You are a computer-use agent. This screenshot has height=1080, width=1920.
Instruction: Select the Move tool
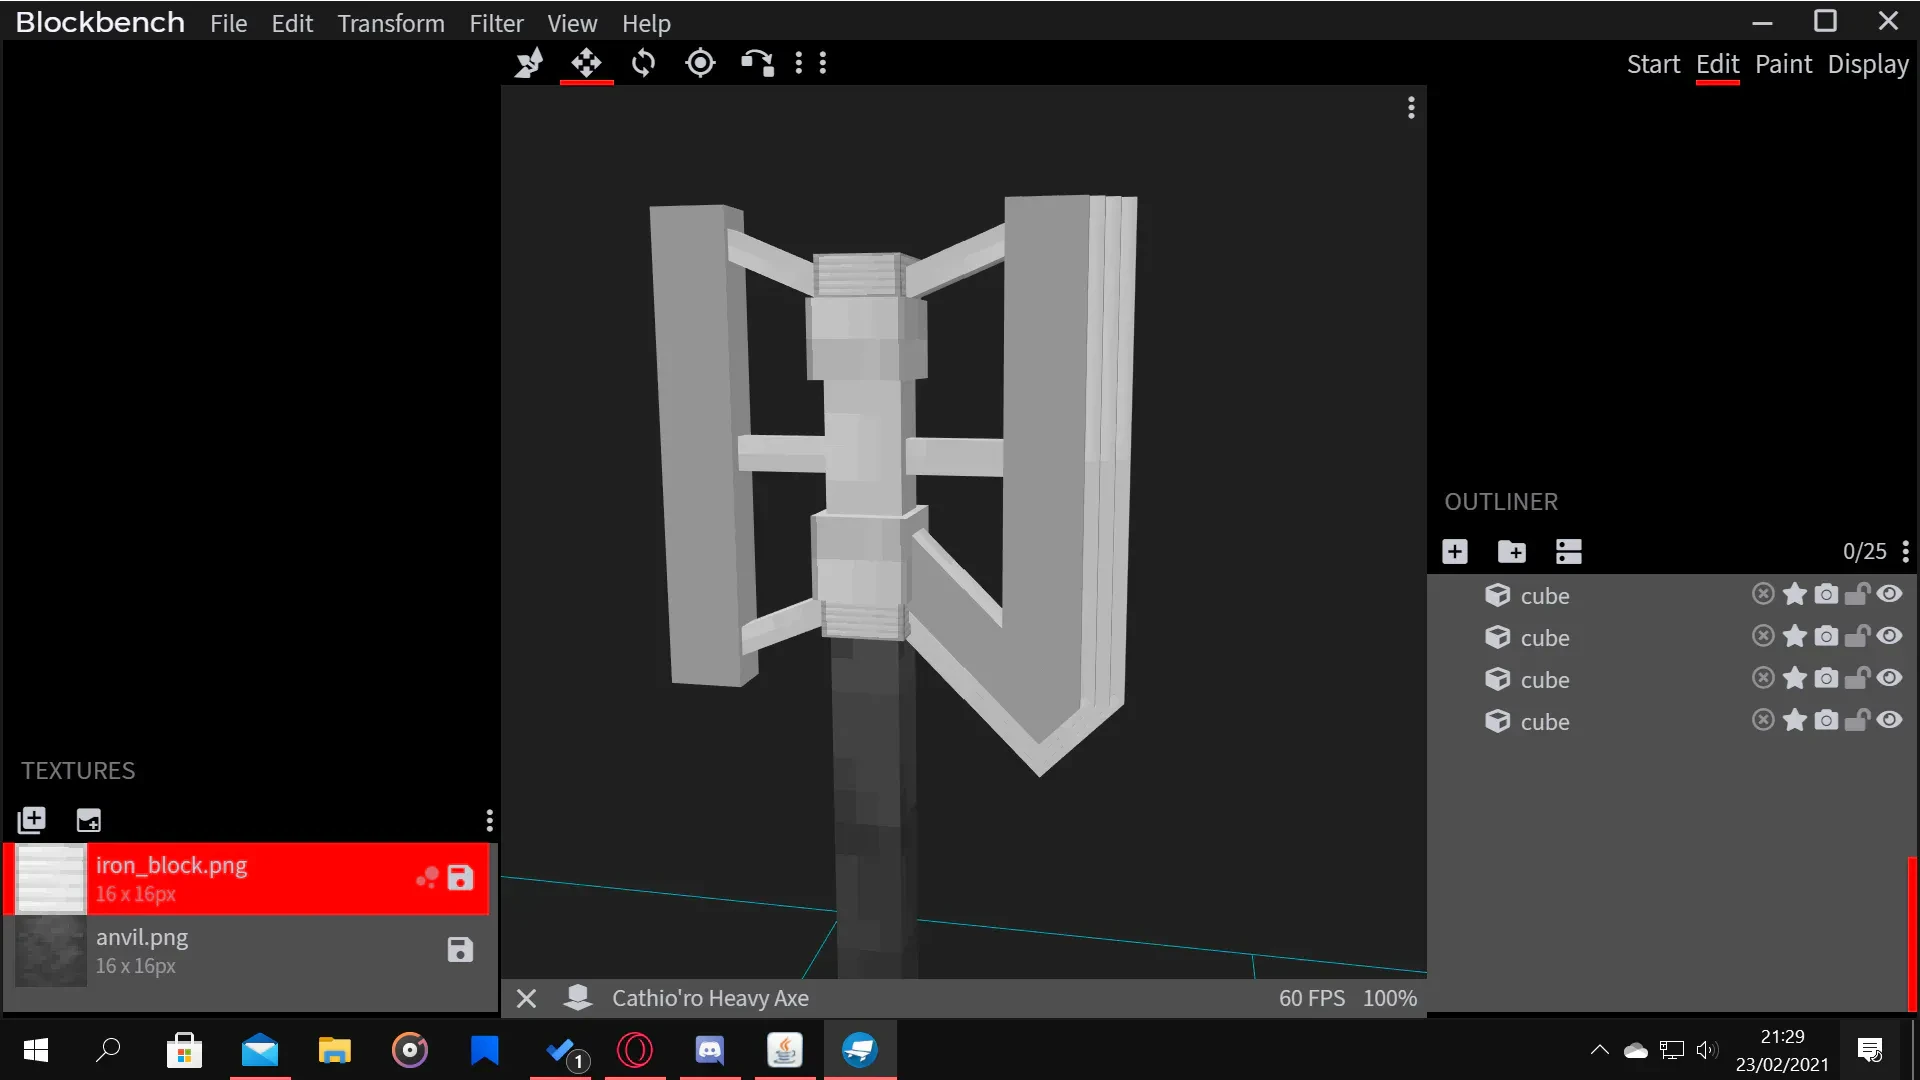586,63
